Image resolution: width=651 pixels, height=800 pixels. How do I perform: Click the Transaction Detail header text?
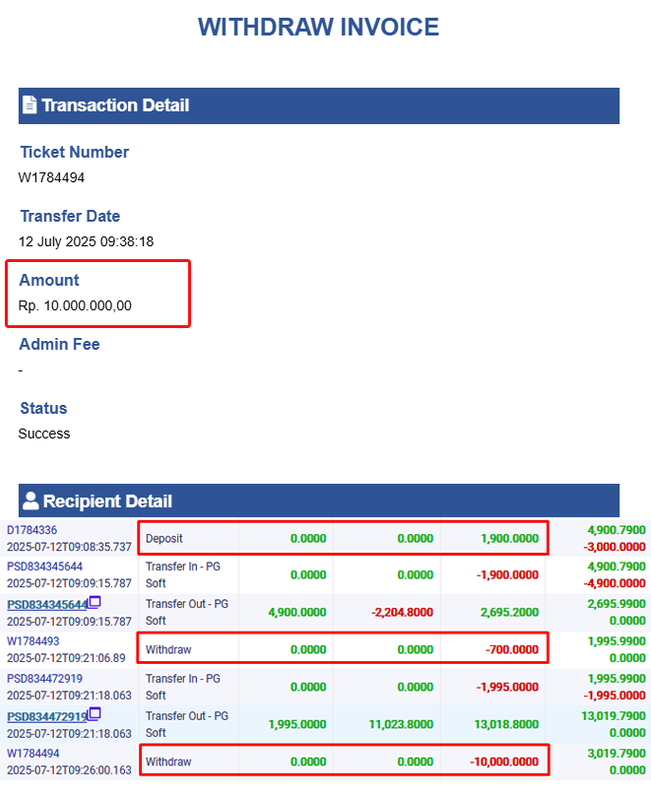click(x=115, y=105)
